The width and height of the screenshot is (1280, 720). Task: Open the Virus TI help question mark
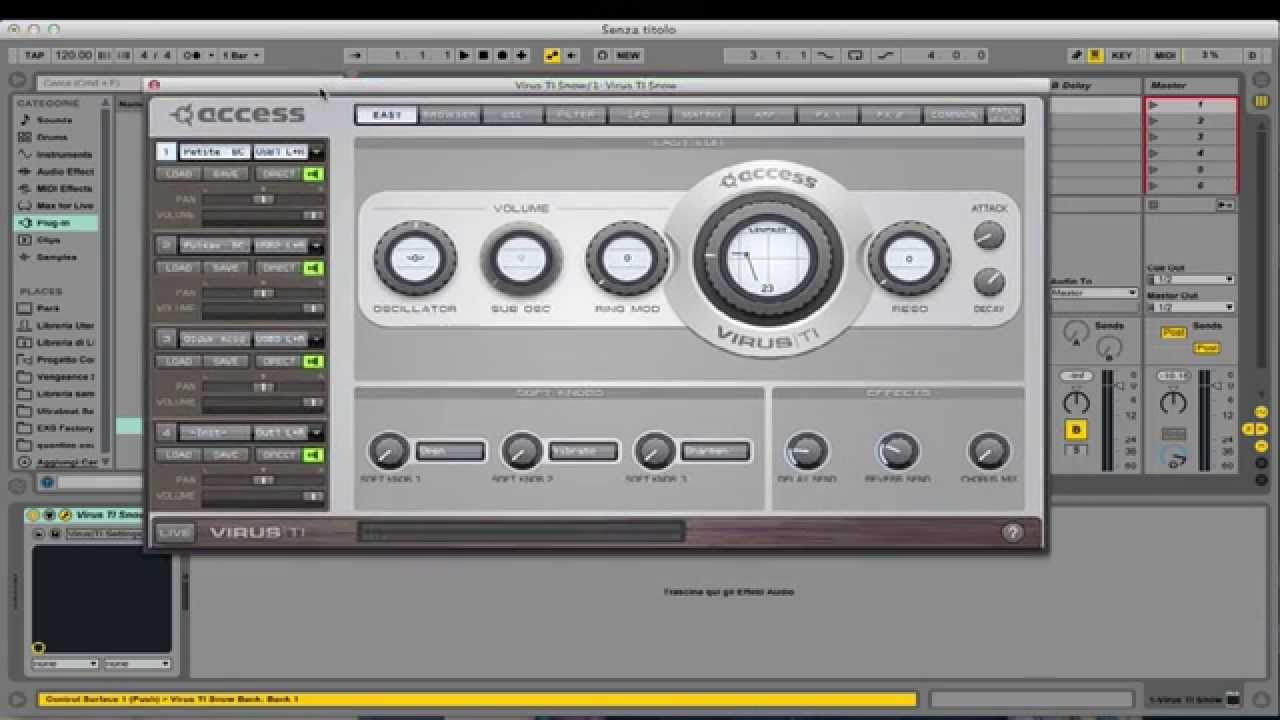tap(1012, 532)
